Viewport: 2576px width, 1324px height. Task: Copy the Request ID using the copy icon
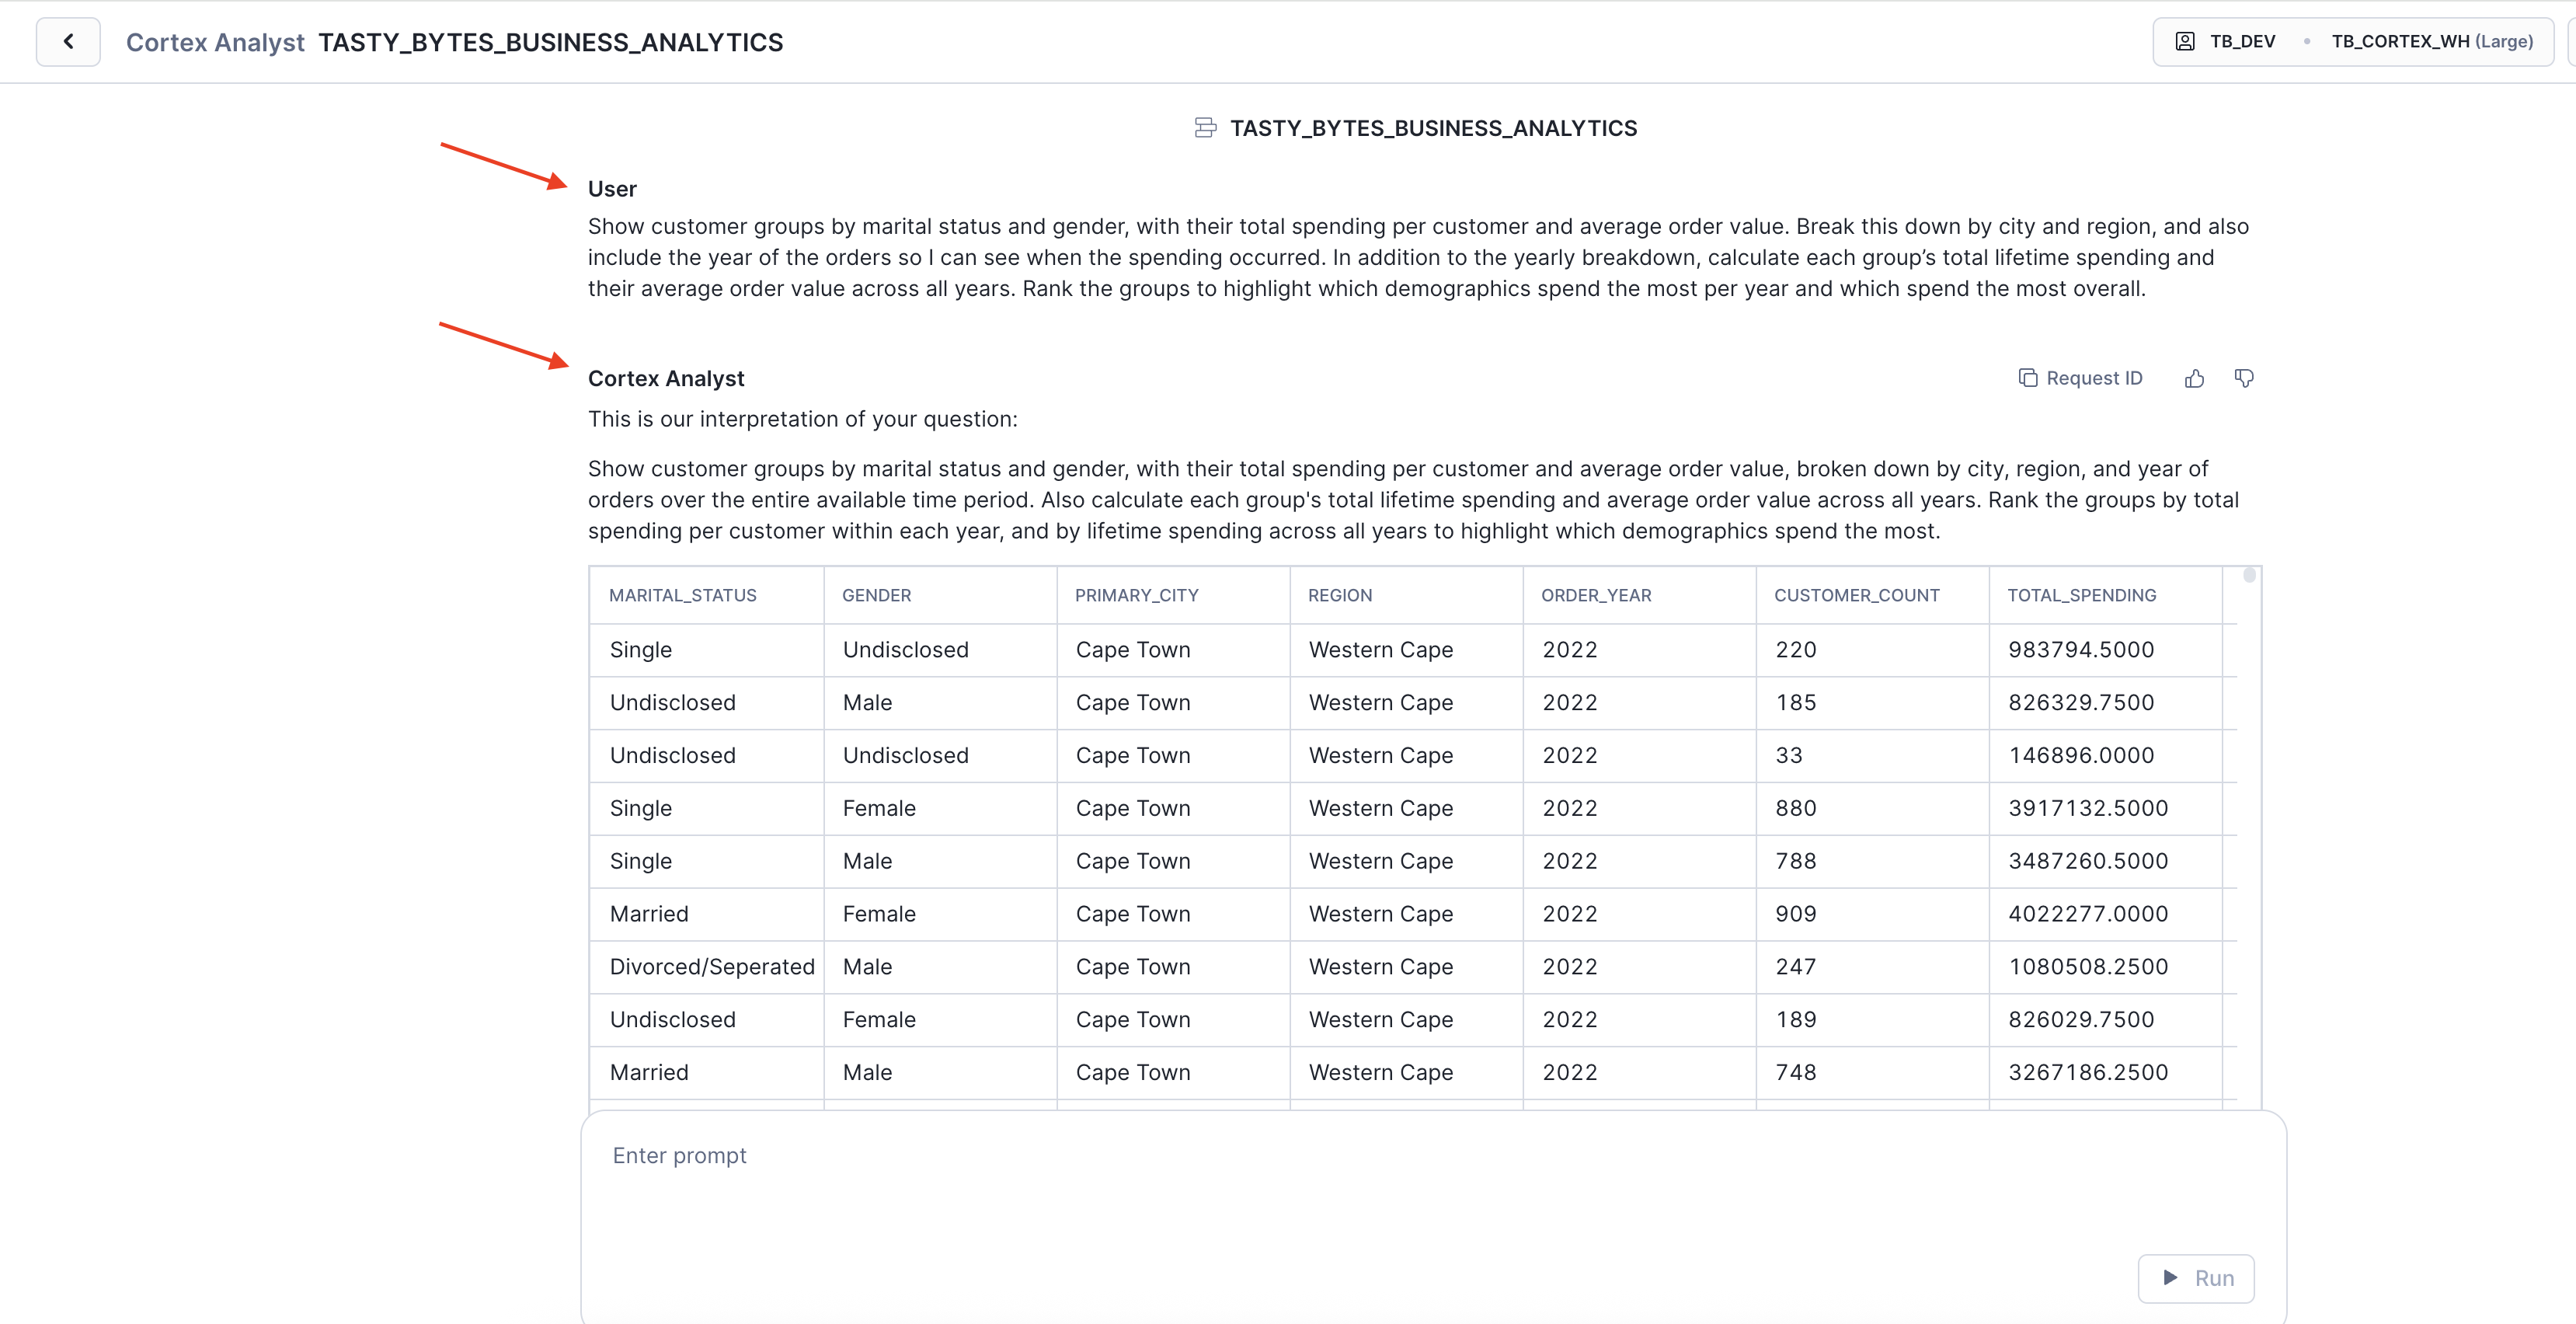(x=2030, y=377)
